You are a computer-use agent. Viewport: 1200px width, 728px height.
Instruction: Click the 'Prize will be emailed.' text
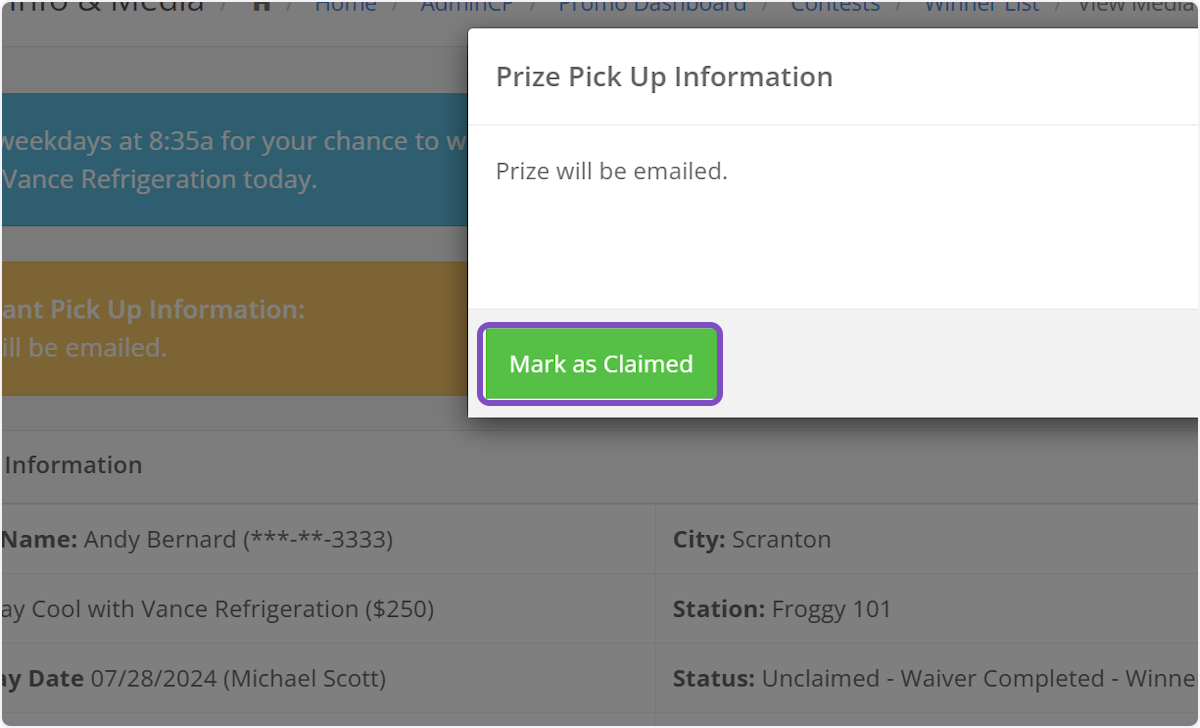(611, 171)
